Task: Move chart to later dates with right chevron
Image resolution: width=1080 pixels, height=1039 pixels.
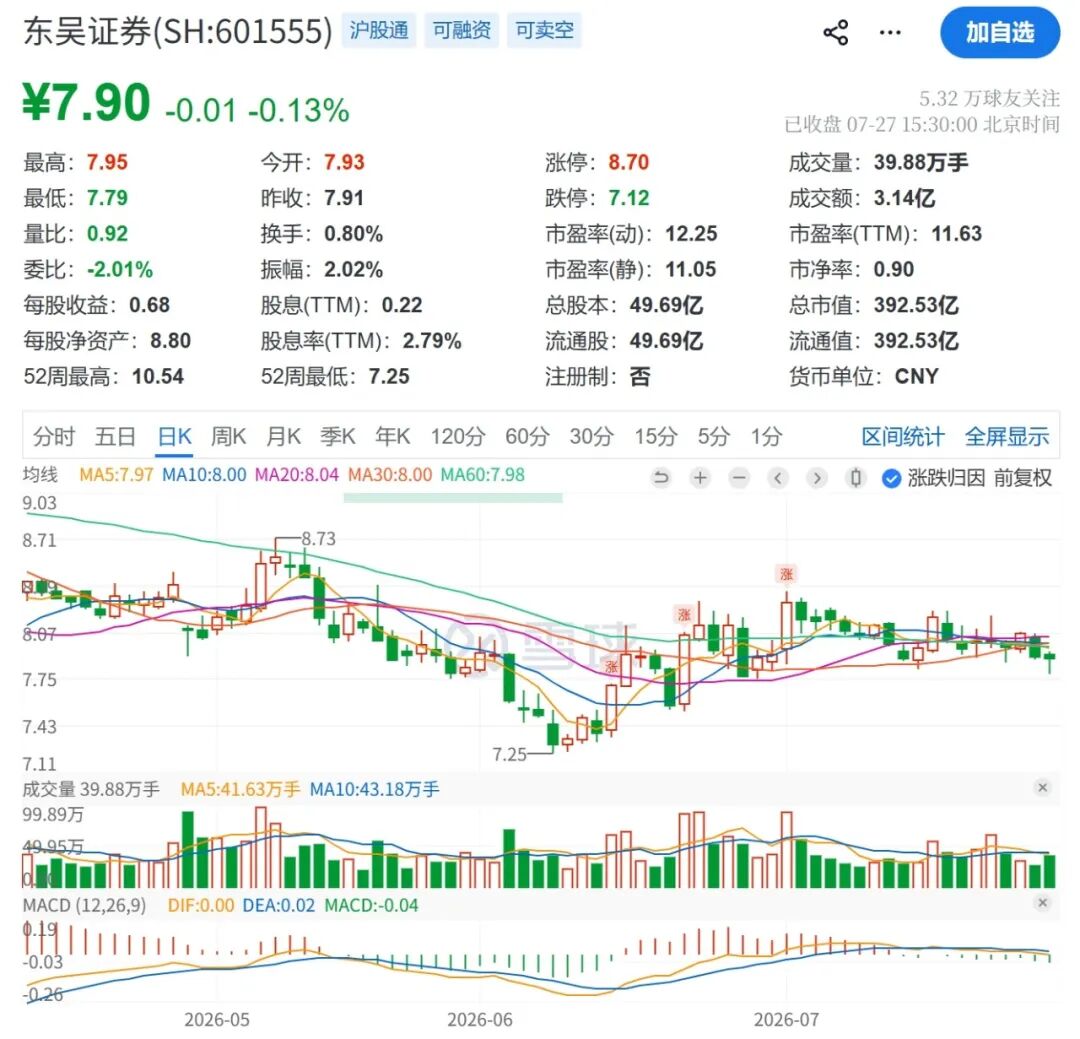Action: (817, 477)
